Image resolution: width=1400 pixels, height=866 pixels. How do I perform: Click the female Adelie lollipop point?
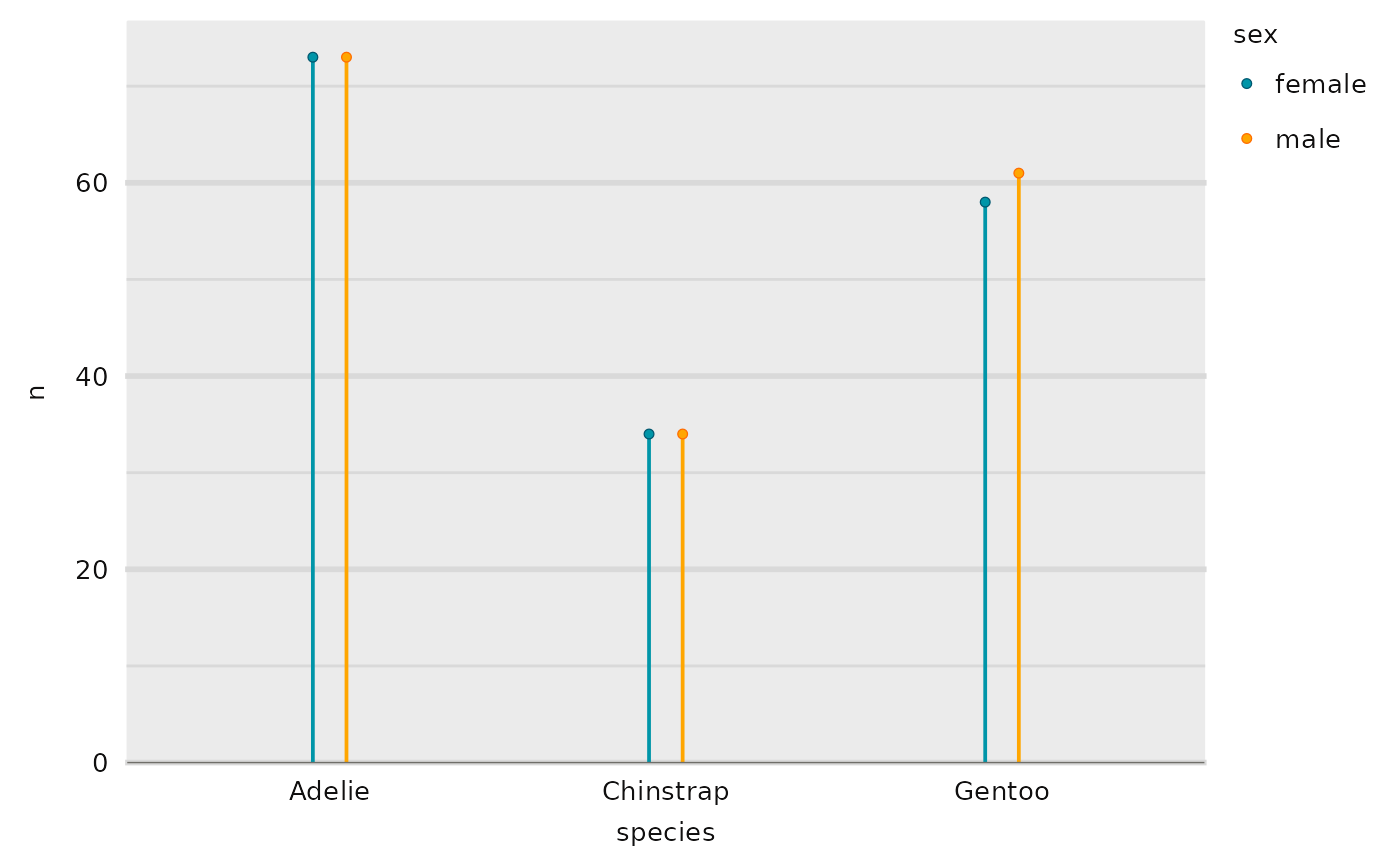313,57
